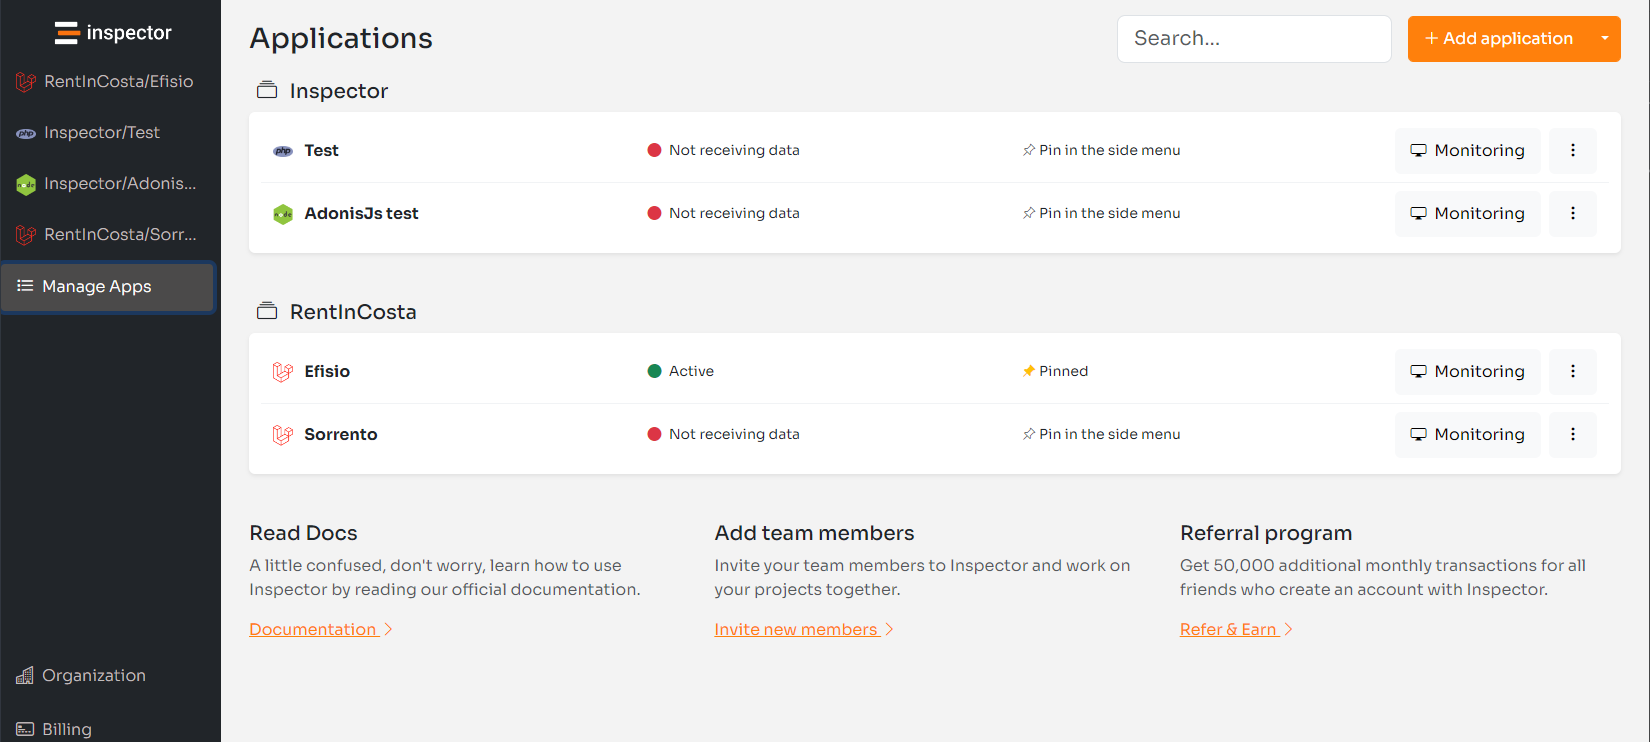Pin Sorrento in the side menu
Image resolution: width=1650 pixels, height=742 pixels.
(x=1101, y=434)
